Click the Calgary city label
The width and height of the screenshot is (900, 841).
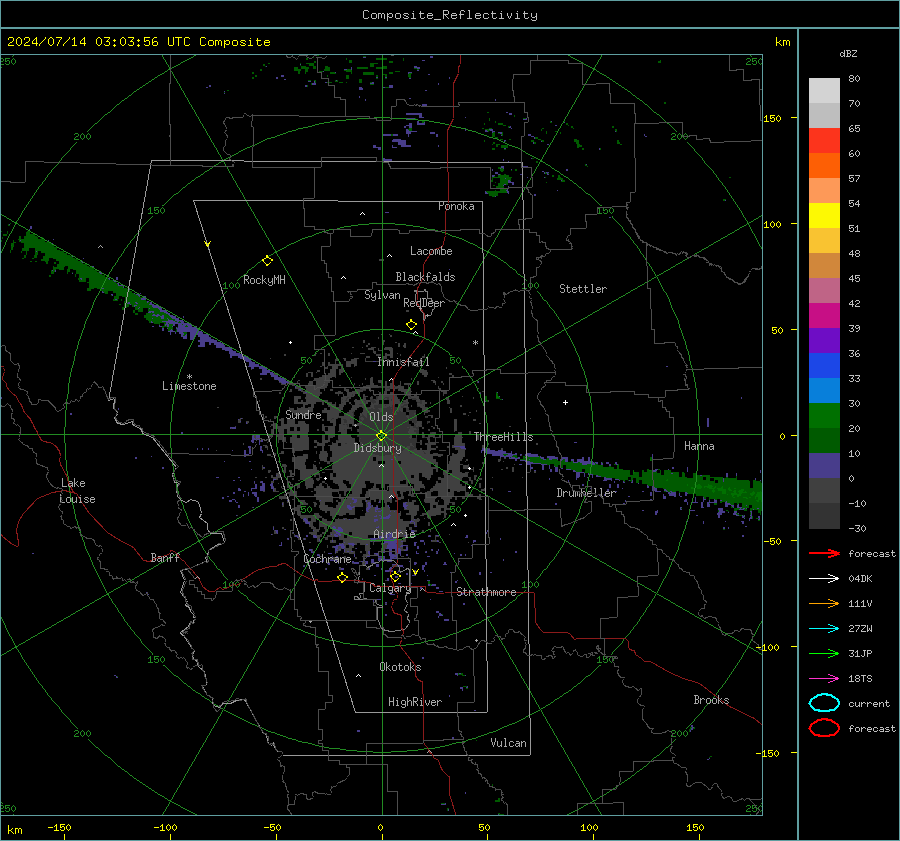tap(390, 588)
